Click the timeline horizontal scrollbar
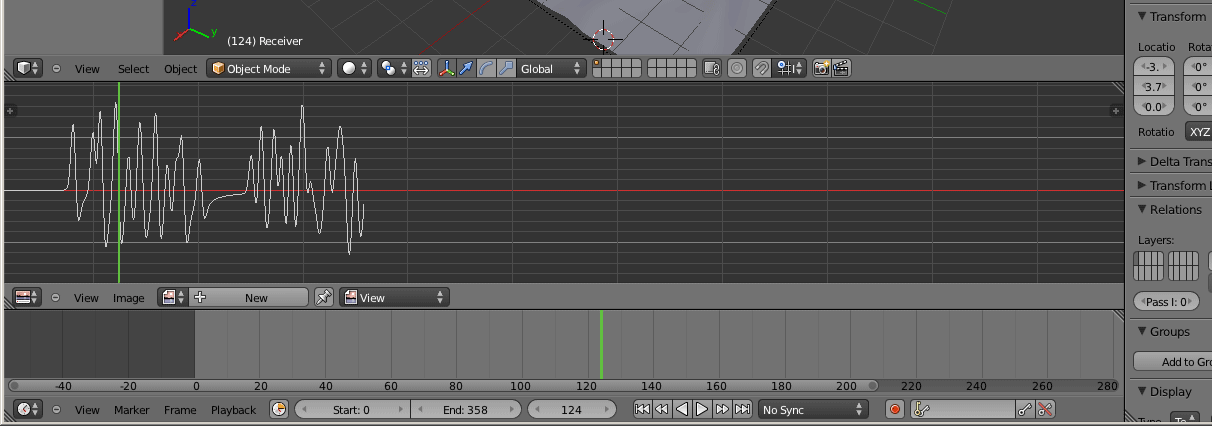Viewport: 1212px width, 426px height. click(x=443, y=385)
